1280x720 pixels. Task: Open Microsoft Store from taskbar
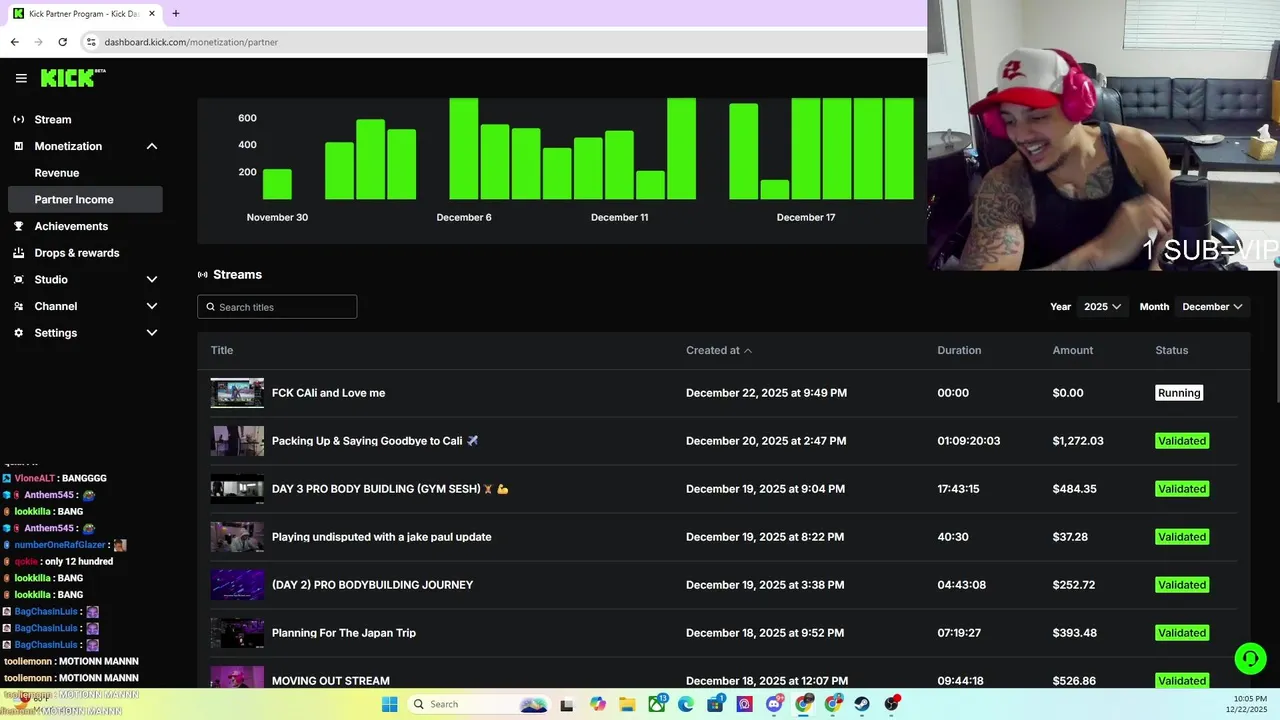point(715,704)
